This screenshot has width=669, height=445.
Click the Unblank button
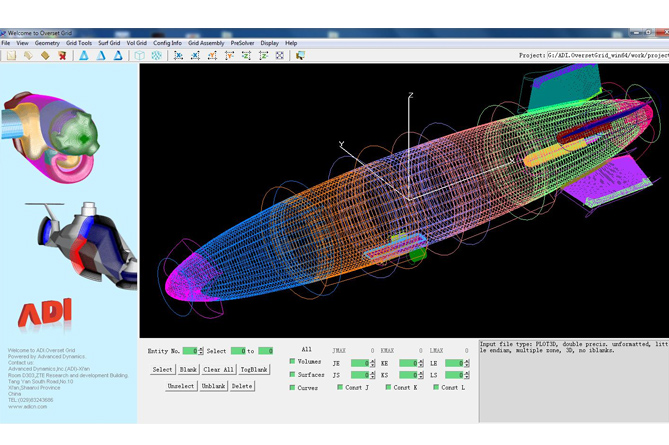tap(212, 386)
